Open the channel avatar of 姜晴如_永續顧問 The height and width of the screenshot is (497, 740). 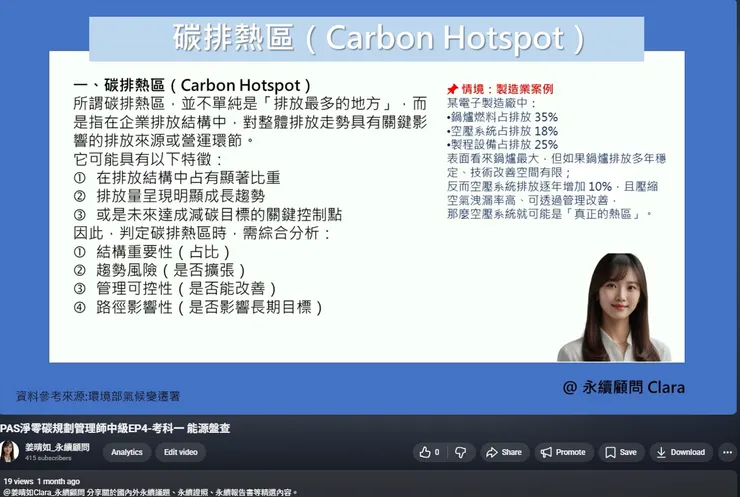[x=9, y=452]
